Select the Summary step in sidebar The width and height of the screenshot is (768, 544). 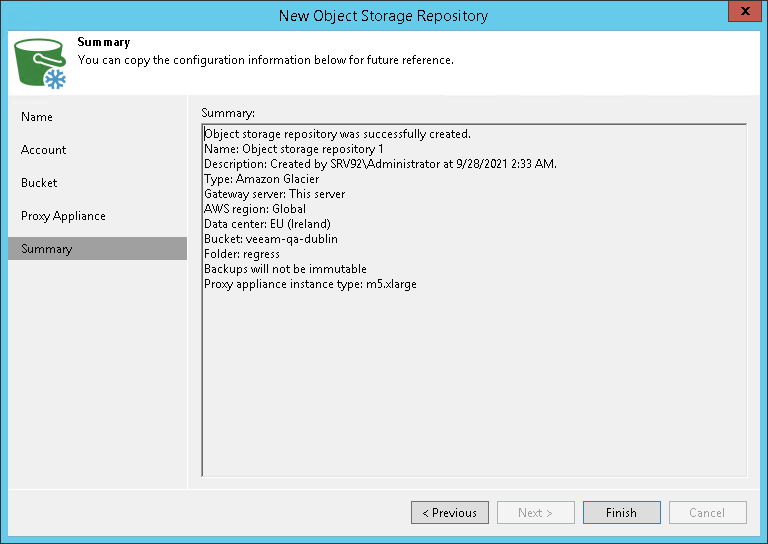(47, 249)
